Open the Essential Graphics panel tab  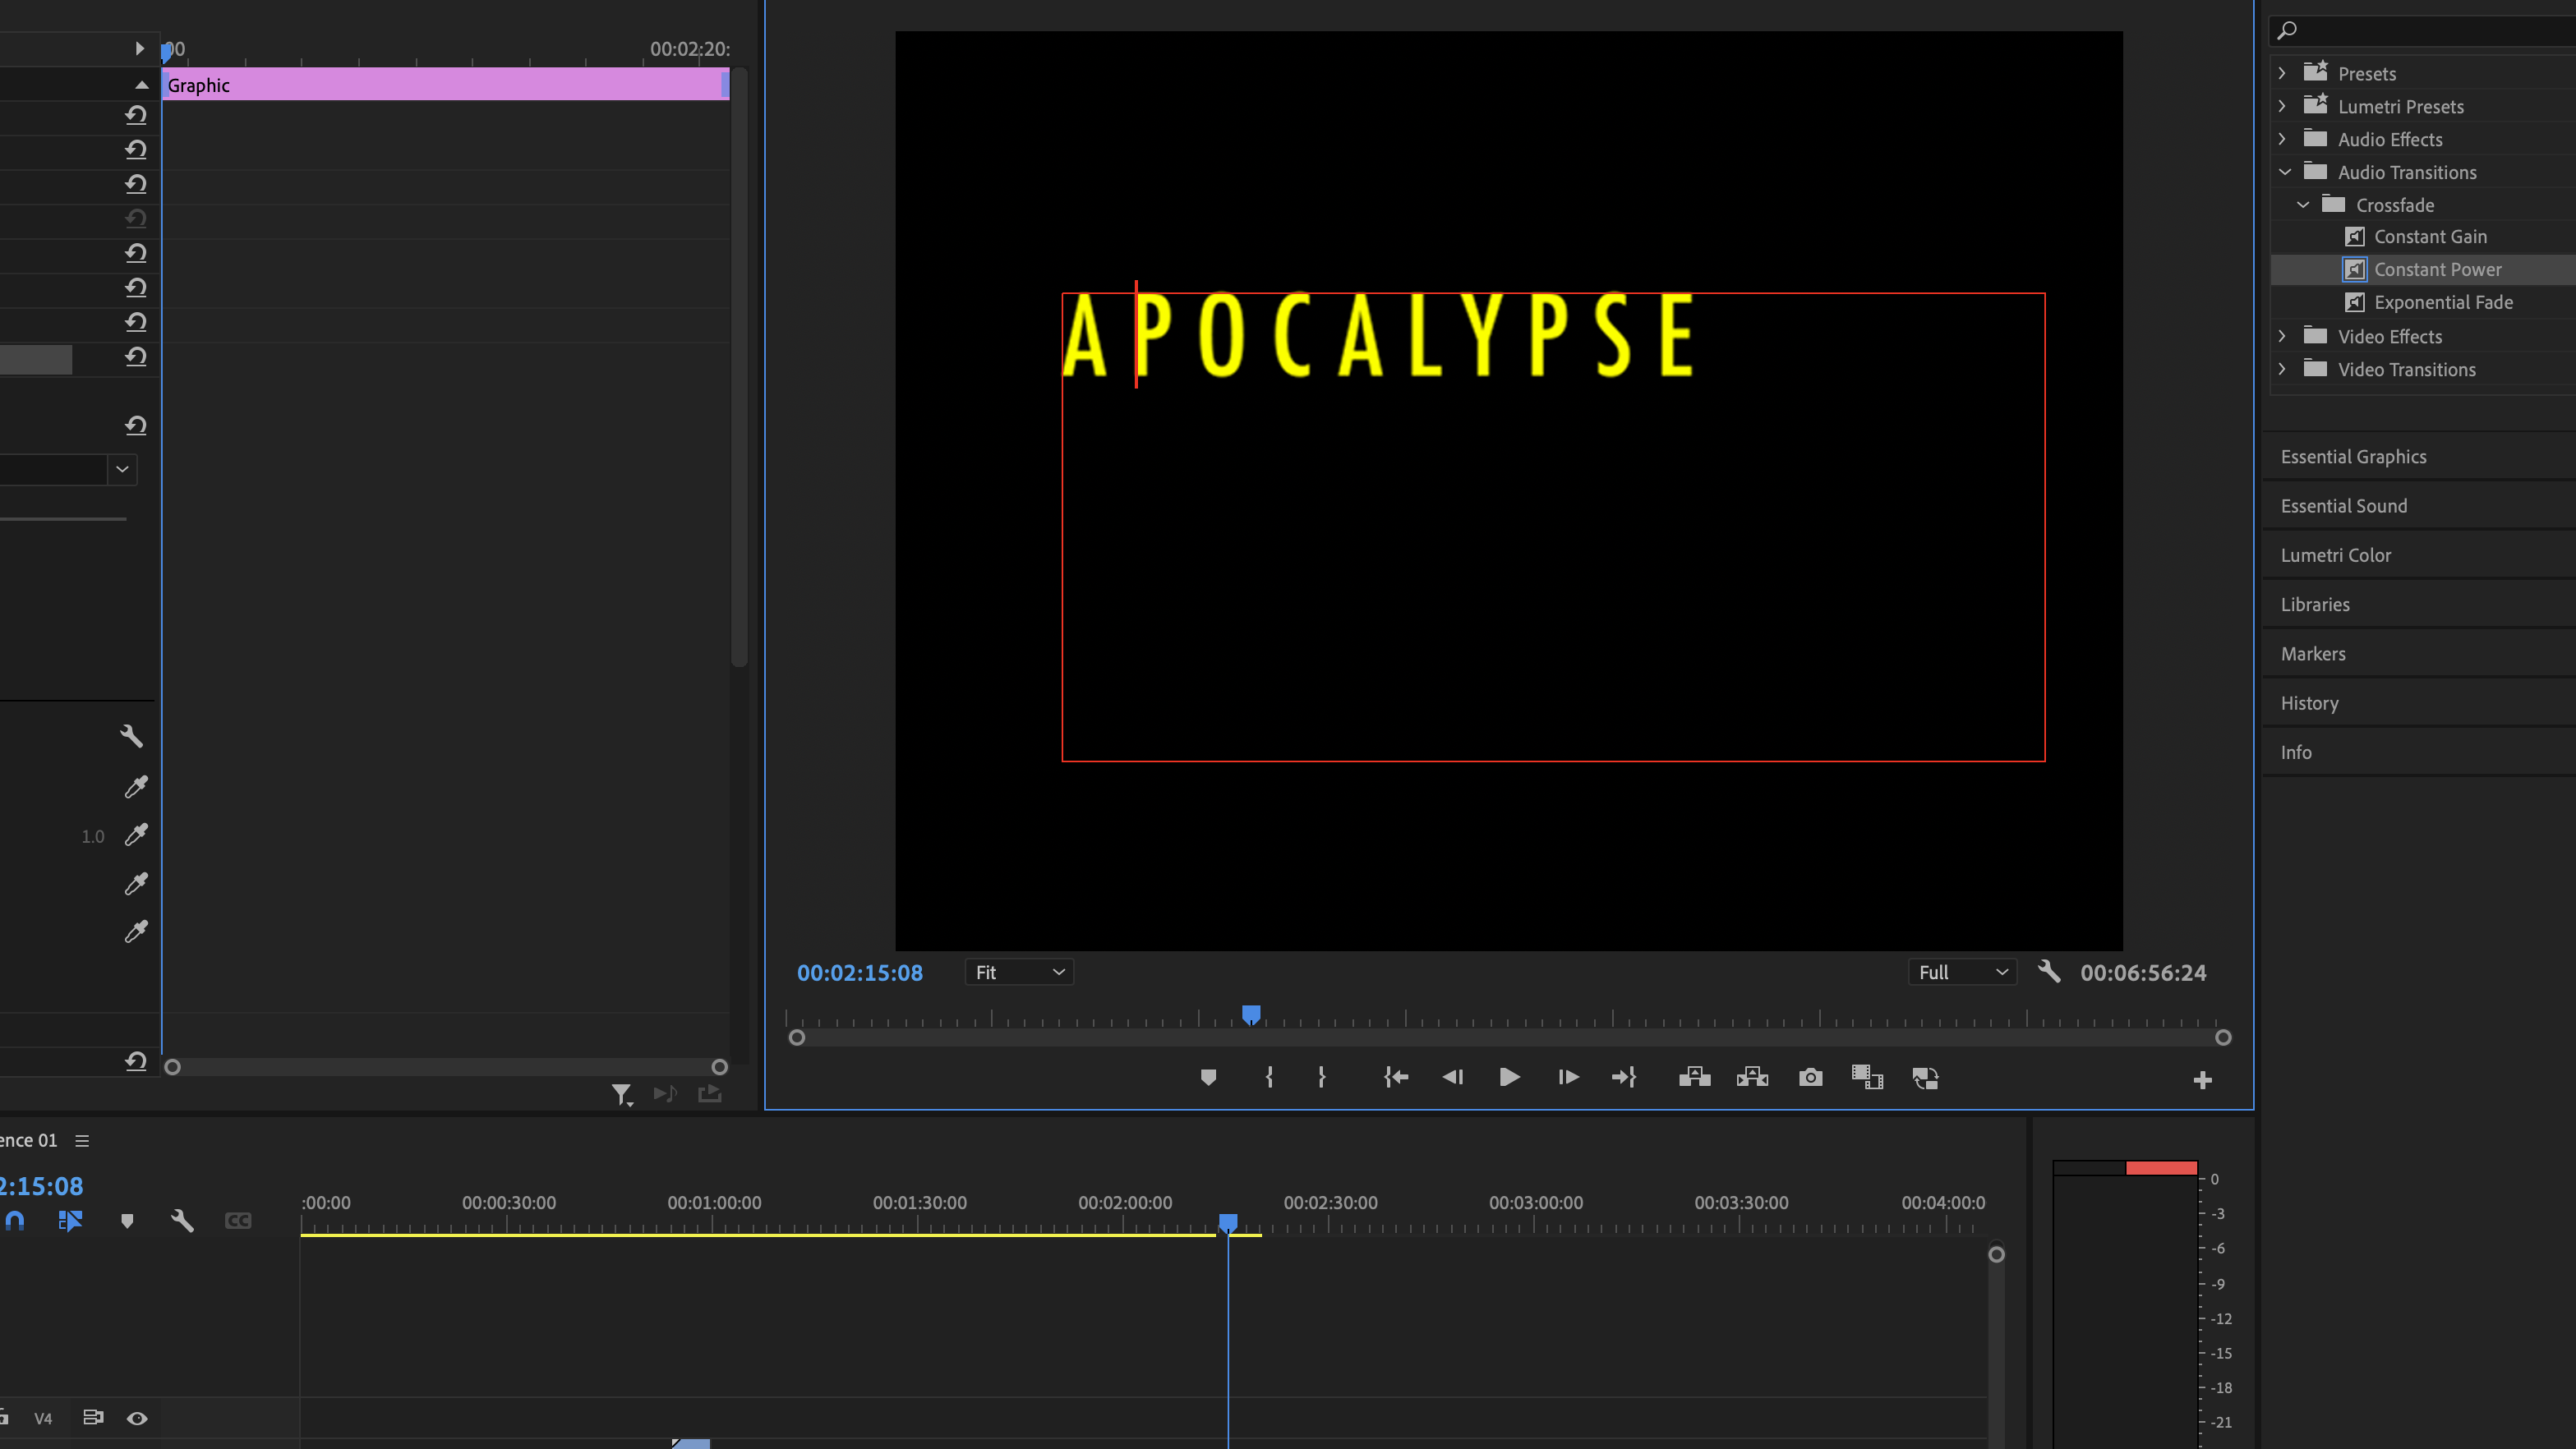pos(2353,457)
